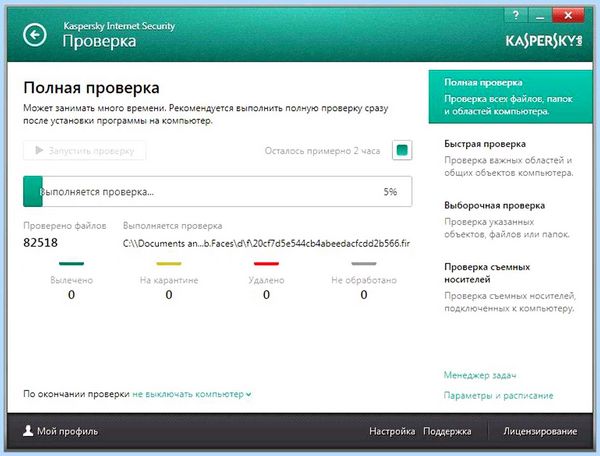The image size is (600, 456).
Task: Click the Вылечено label
Action: [72, 280]
